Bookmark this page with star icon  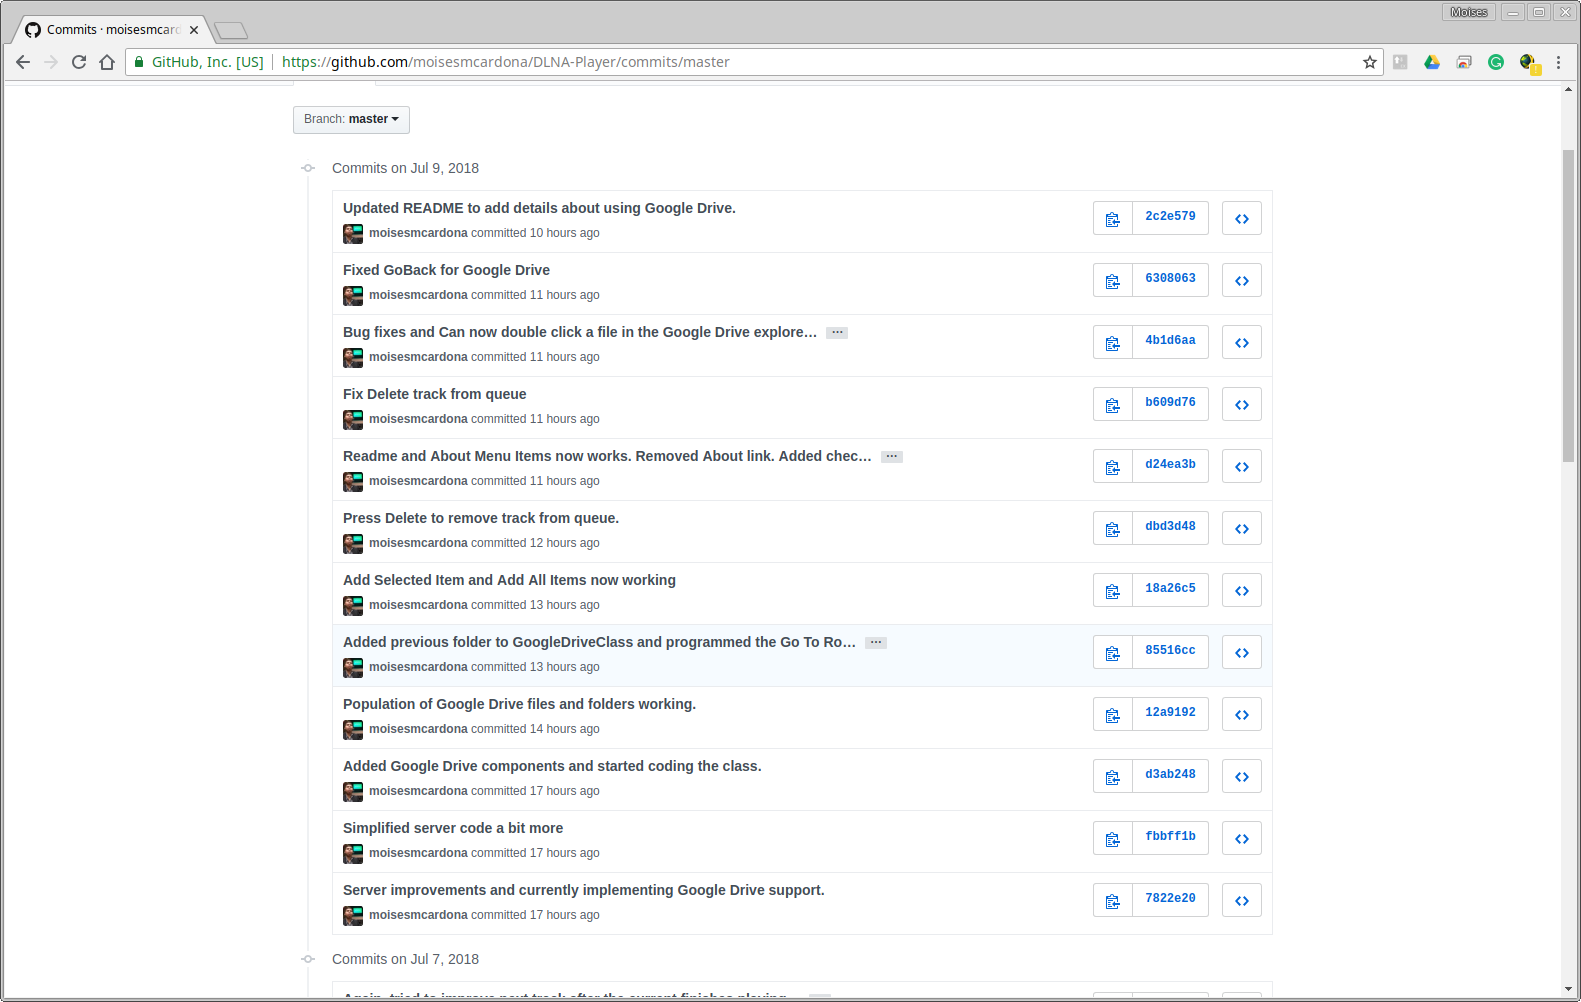point(1370,62)
